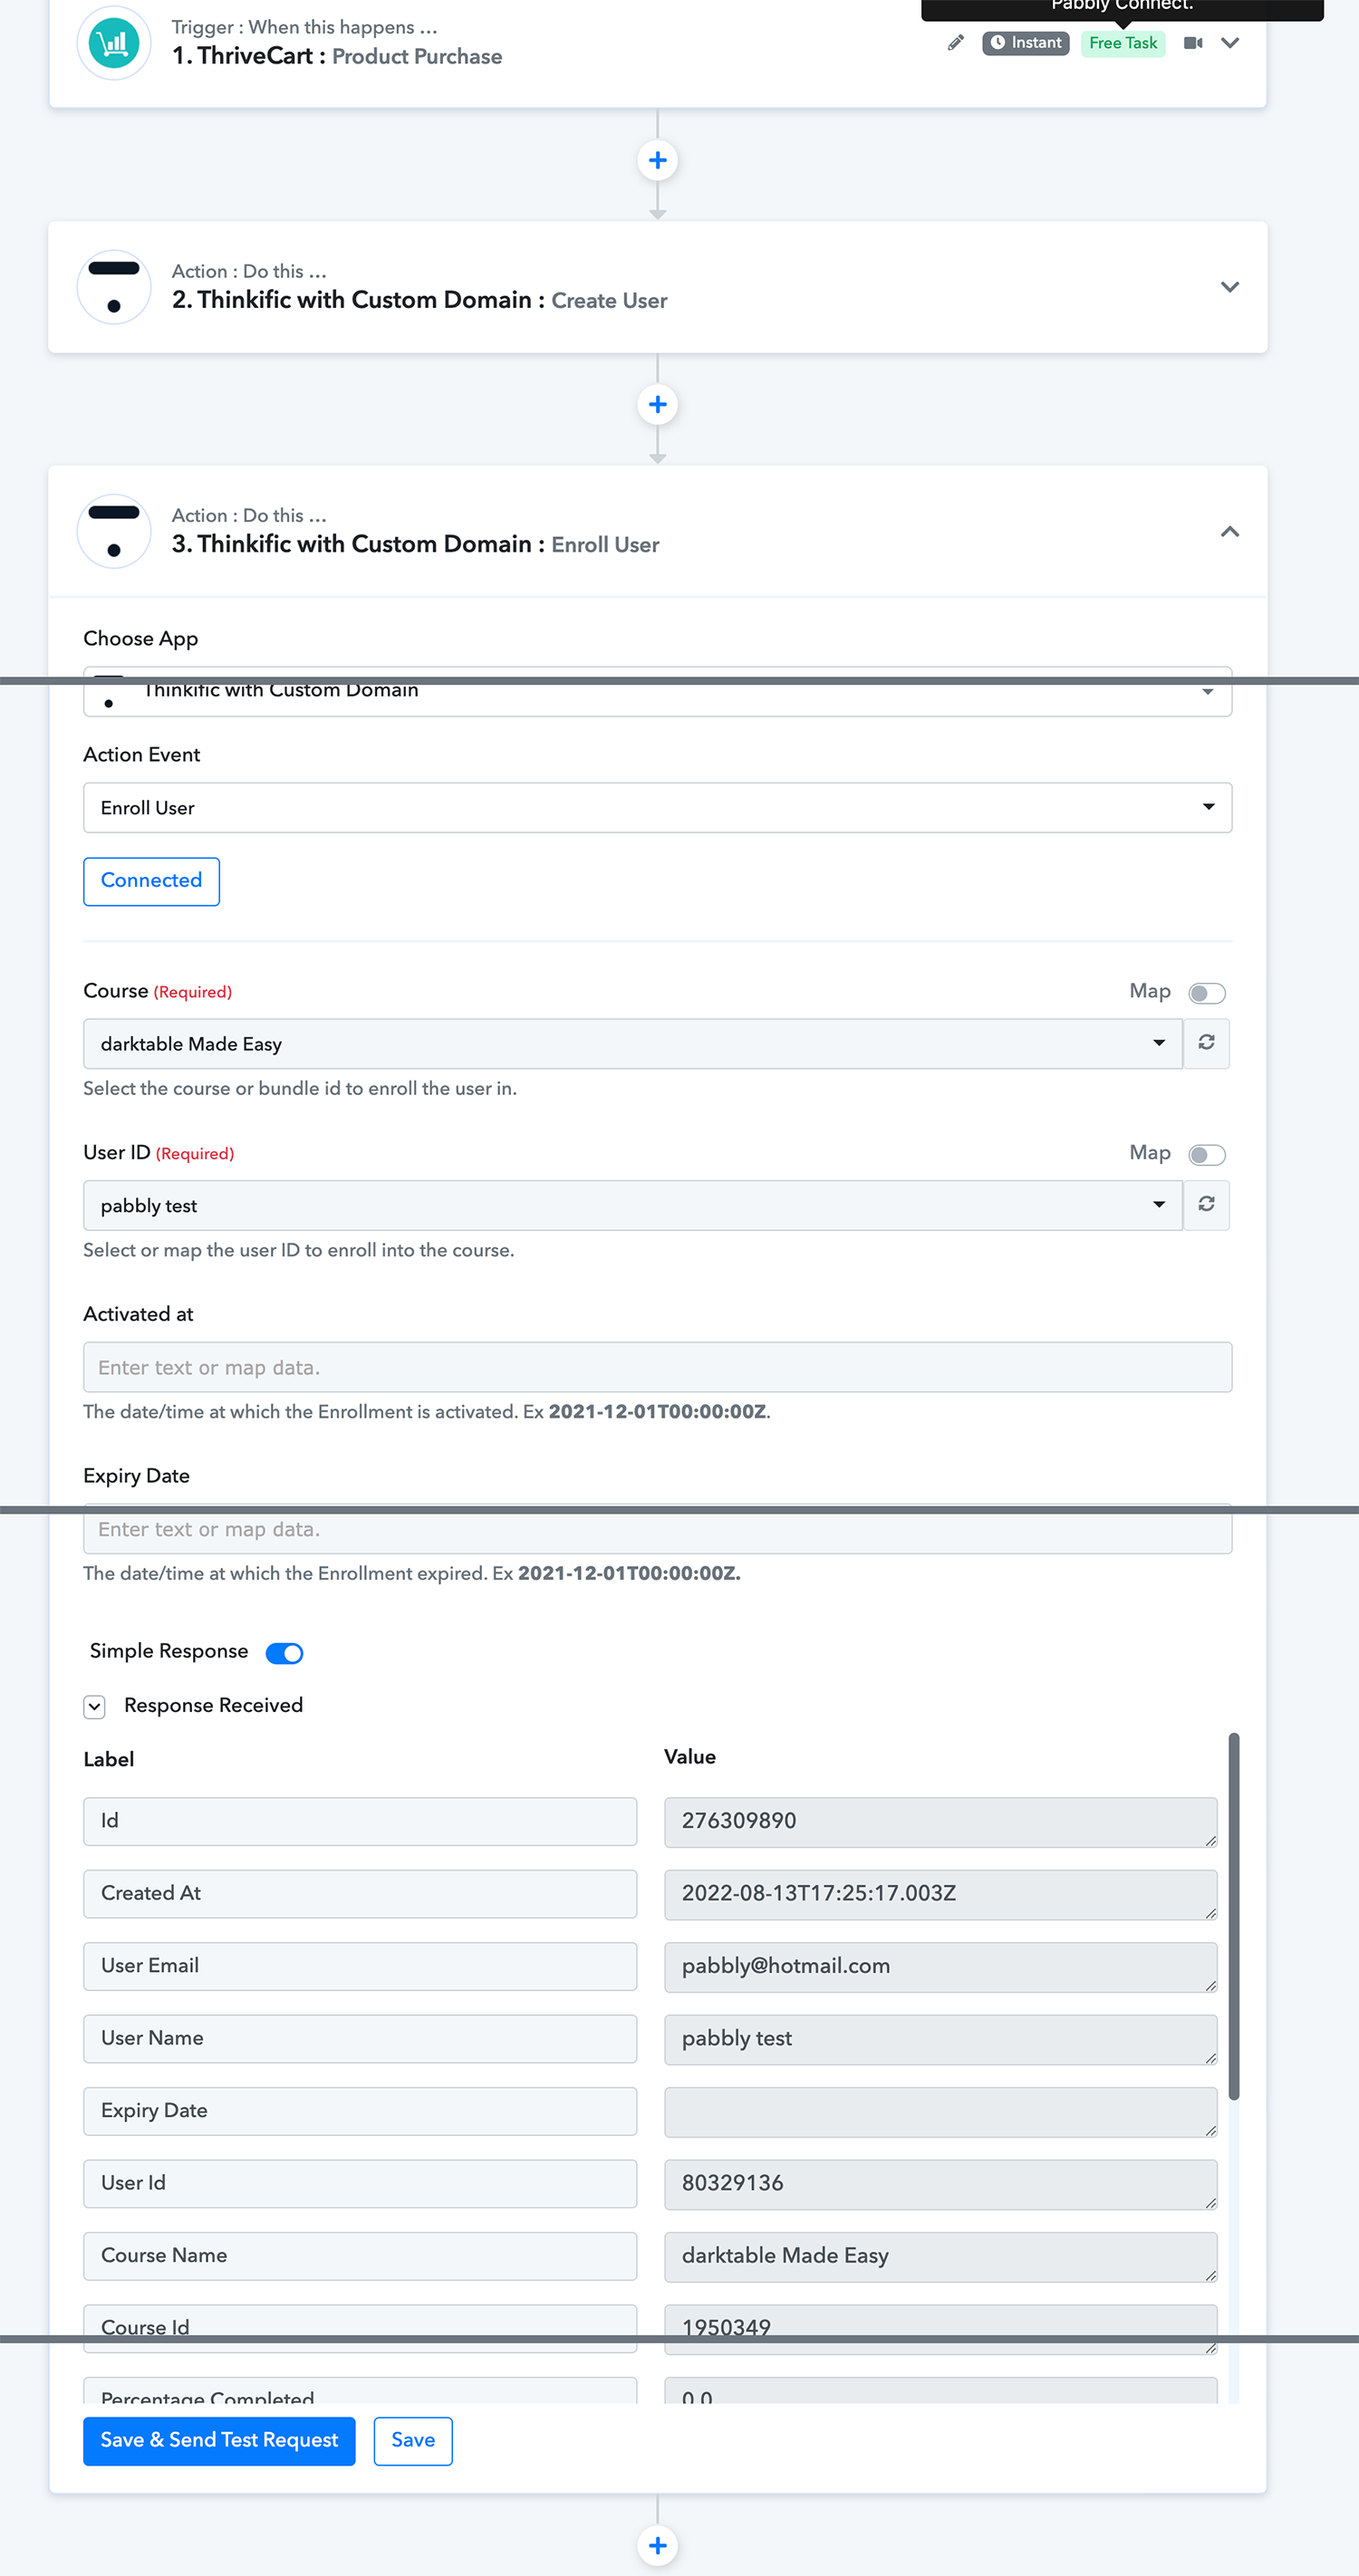Click the Connected button
The width and height of the screenshot is (1359, 2576).
tap(151, 881)
